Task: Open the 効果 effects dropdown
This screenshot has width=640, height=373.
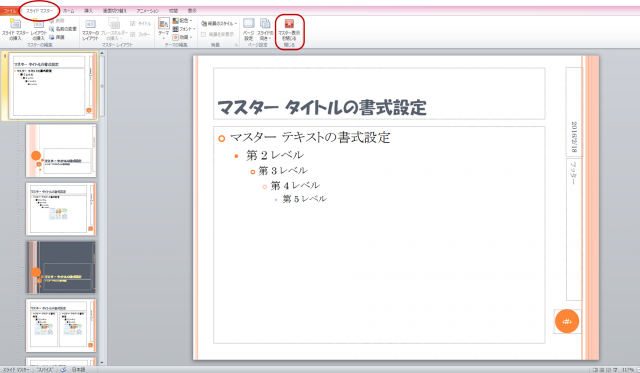Action: (x=182, y=37)
